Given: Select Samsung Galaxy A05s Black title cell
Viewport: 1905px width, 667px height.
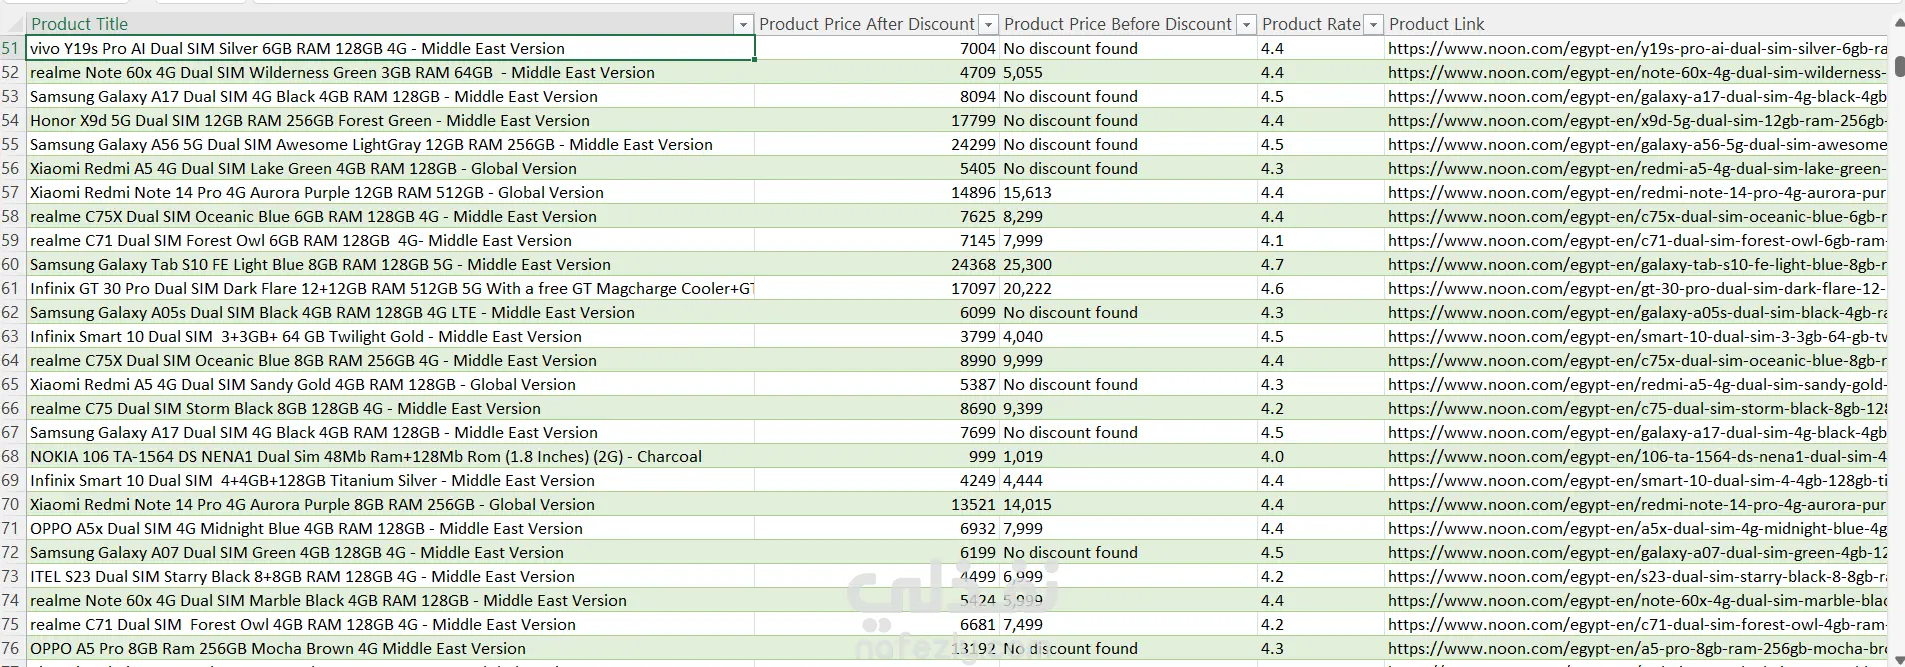Looking at the screenshot, I should 390,312.
